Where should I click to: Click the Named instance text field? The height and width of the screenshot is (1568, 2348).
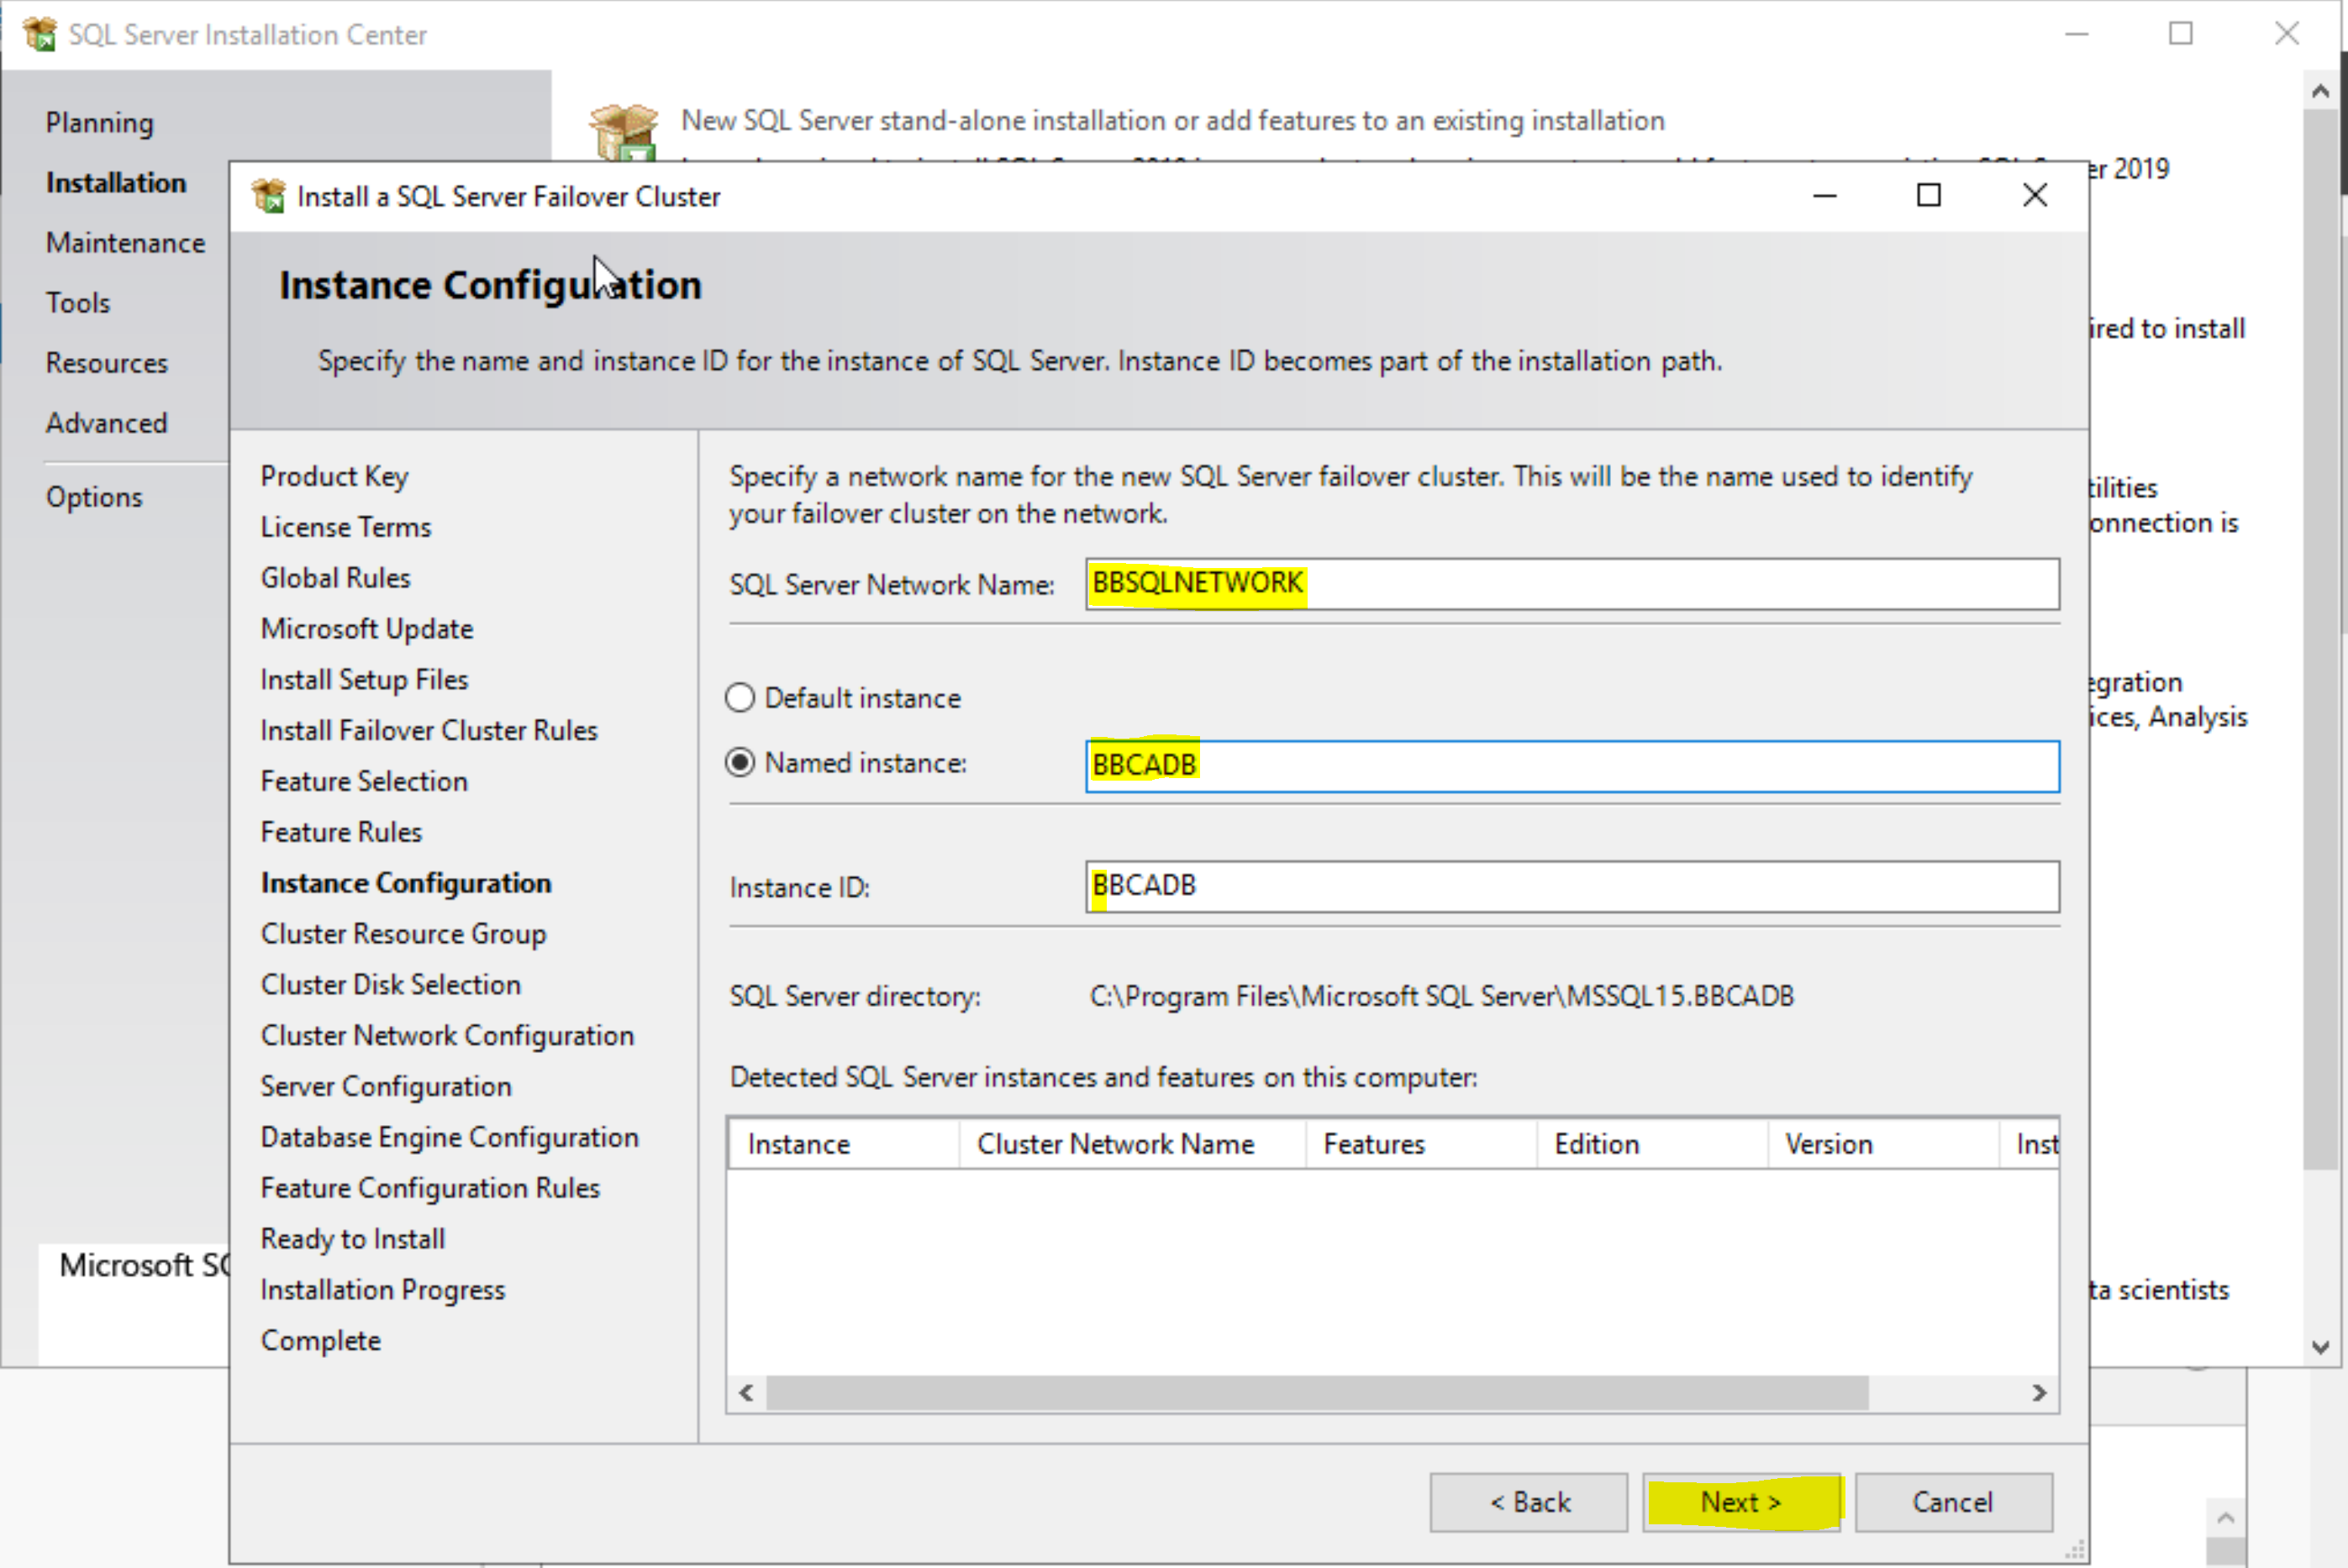point(1572,766)
